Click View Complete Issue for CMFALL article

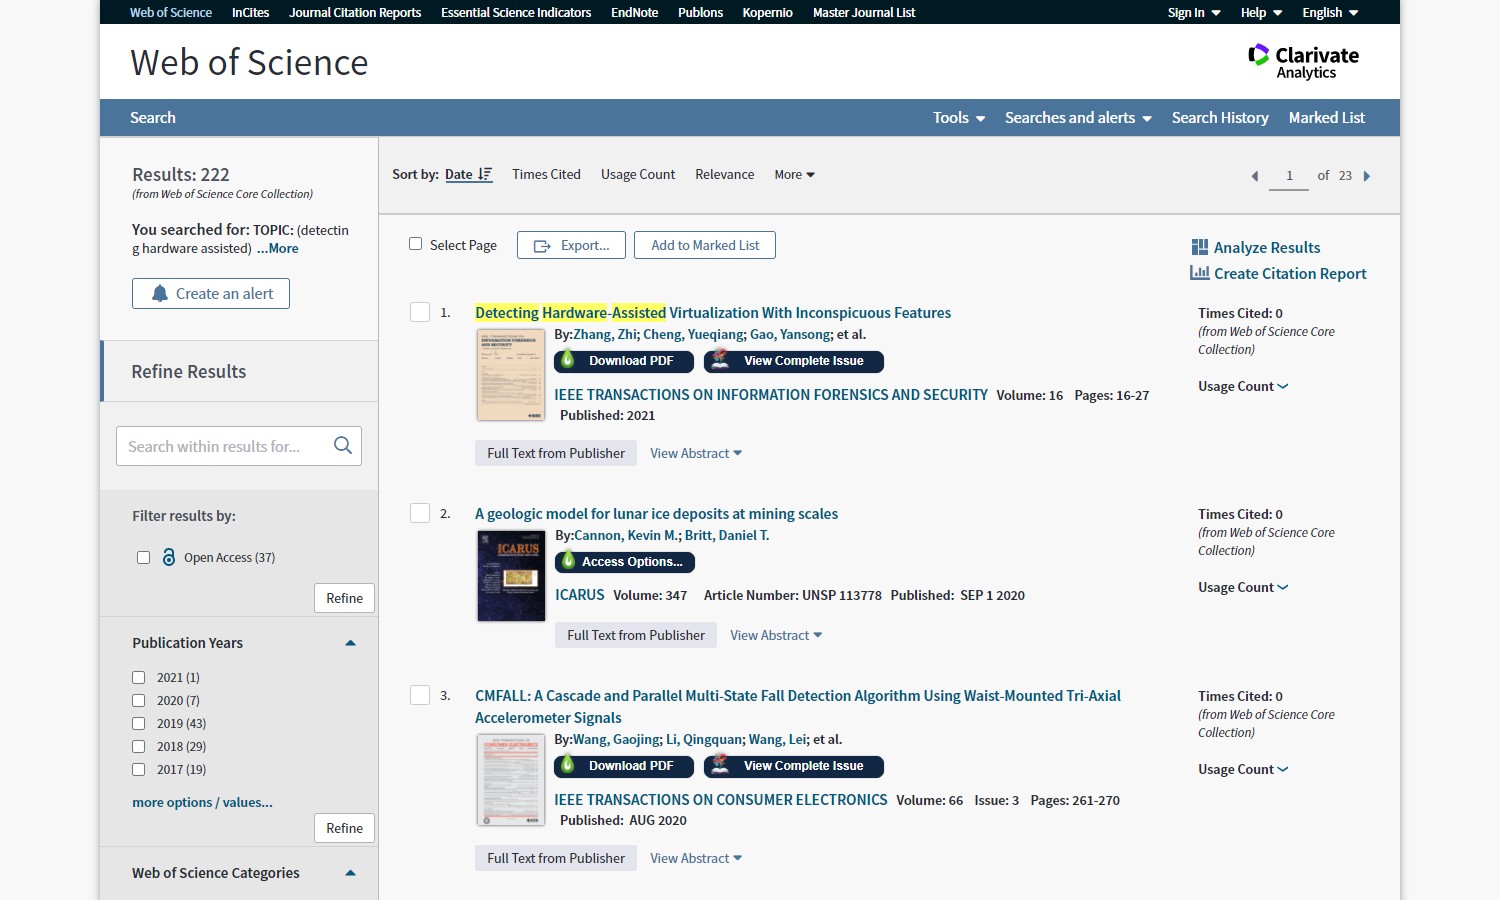[794, 766]
